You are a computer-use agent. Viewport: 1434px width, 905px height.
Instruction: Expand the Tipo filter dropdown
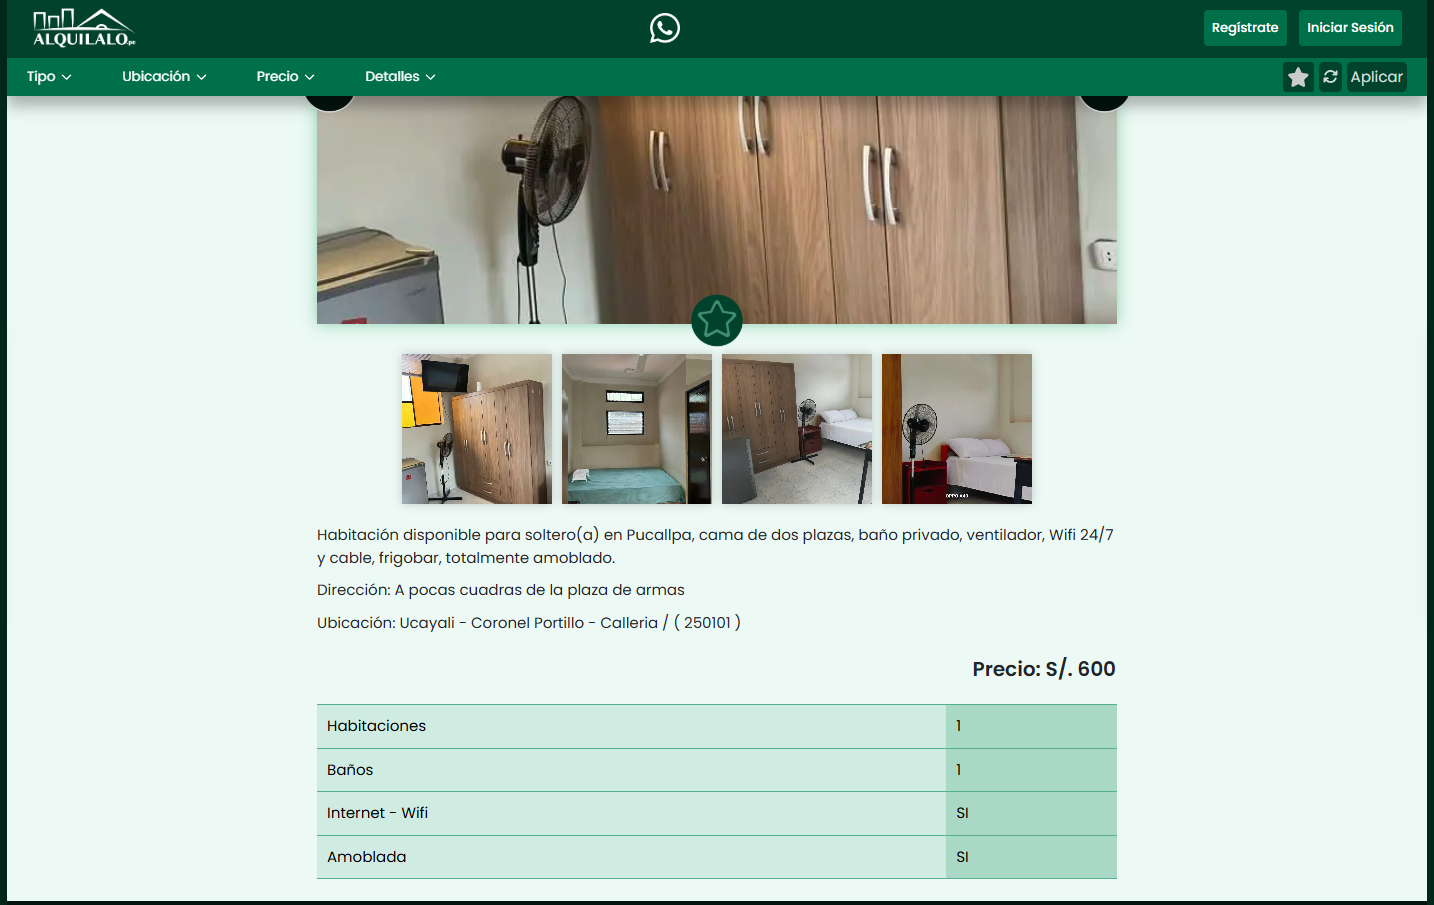click(x=48, y=76)
